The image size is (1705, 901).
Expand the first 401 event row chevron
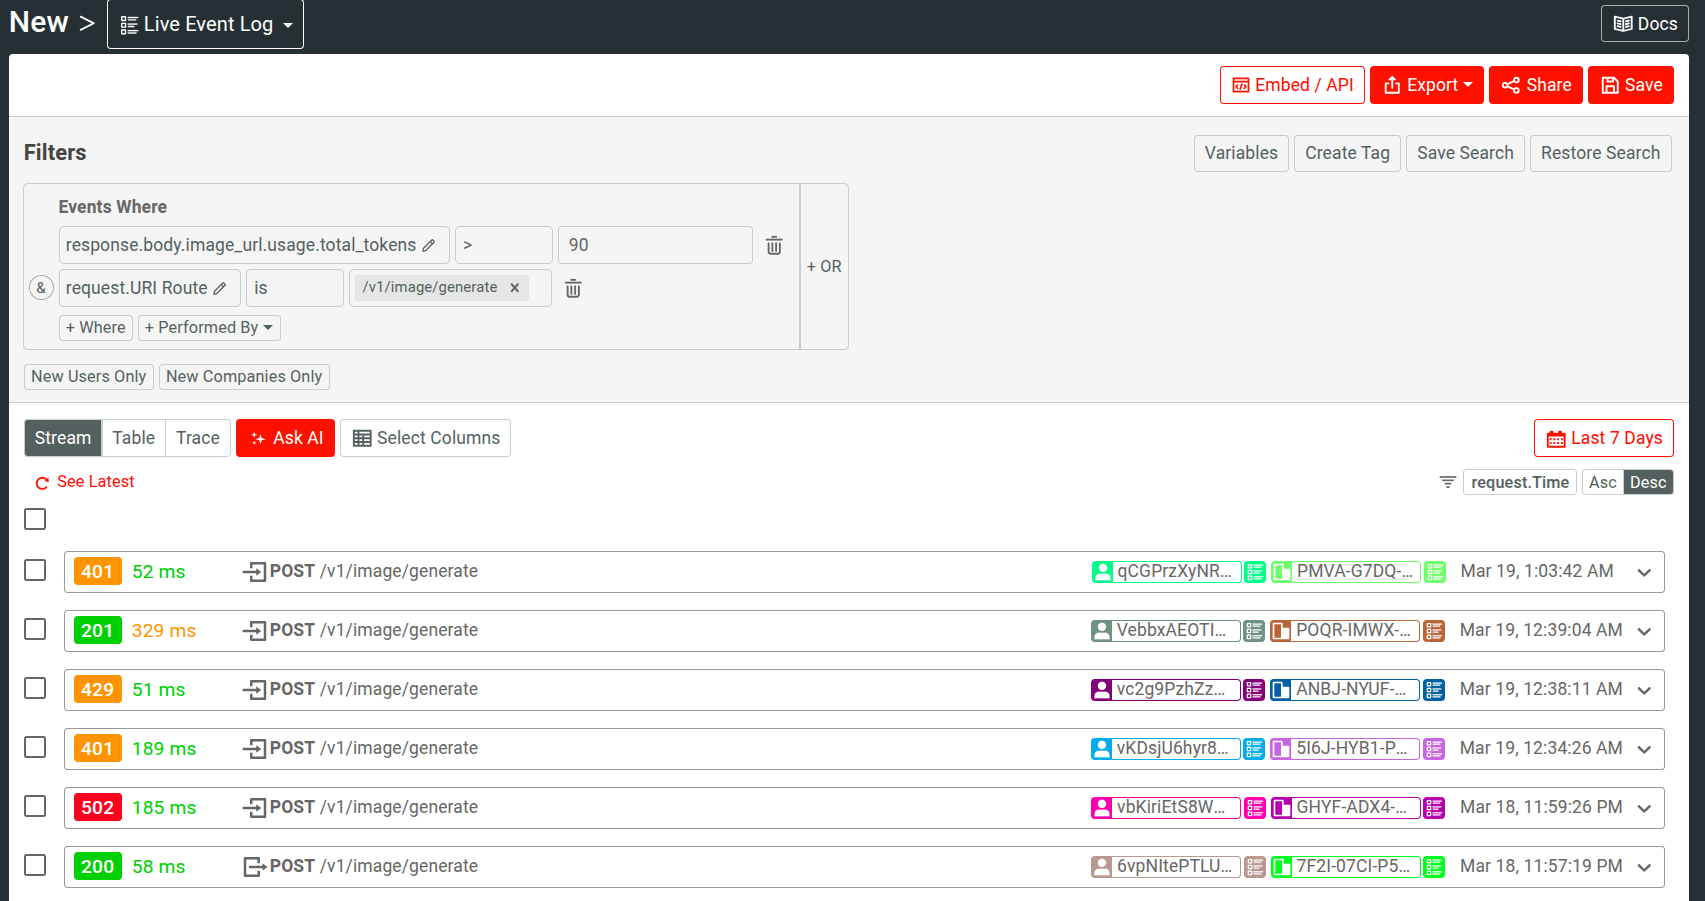click(1644, 572)
